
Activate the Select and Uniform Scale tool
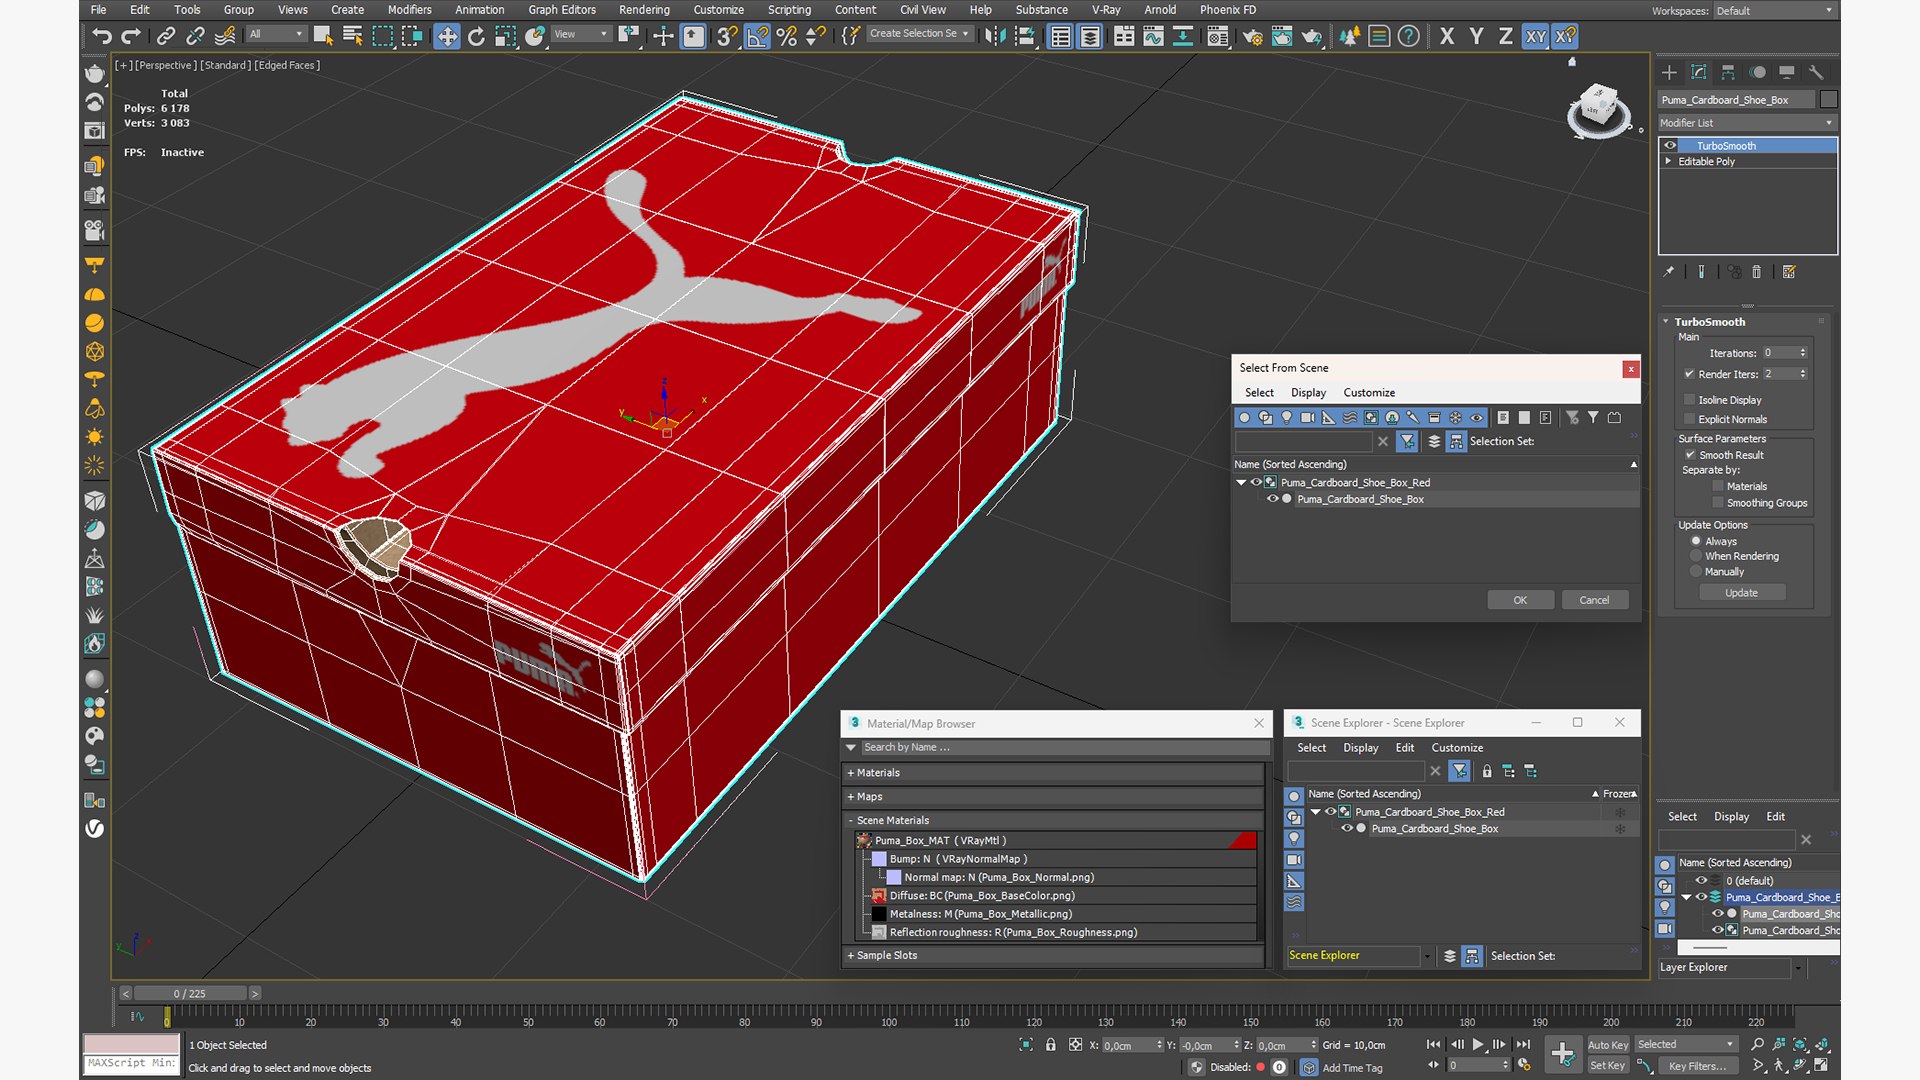505,36
